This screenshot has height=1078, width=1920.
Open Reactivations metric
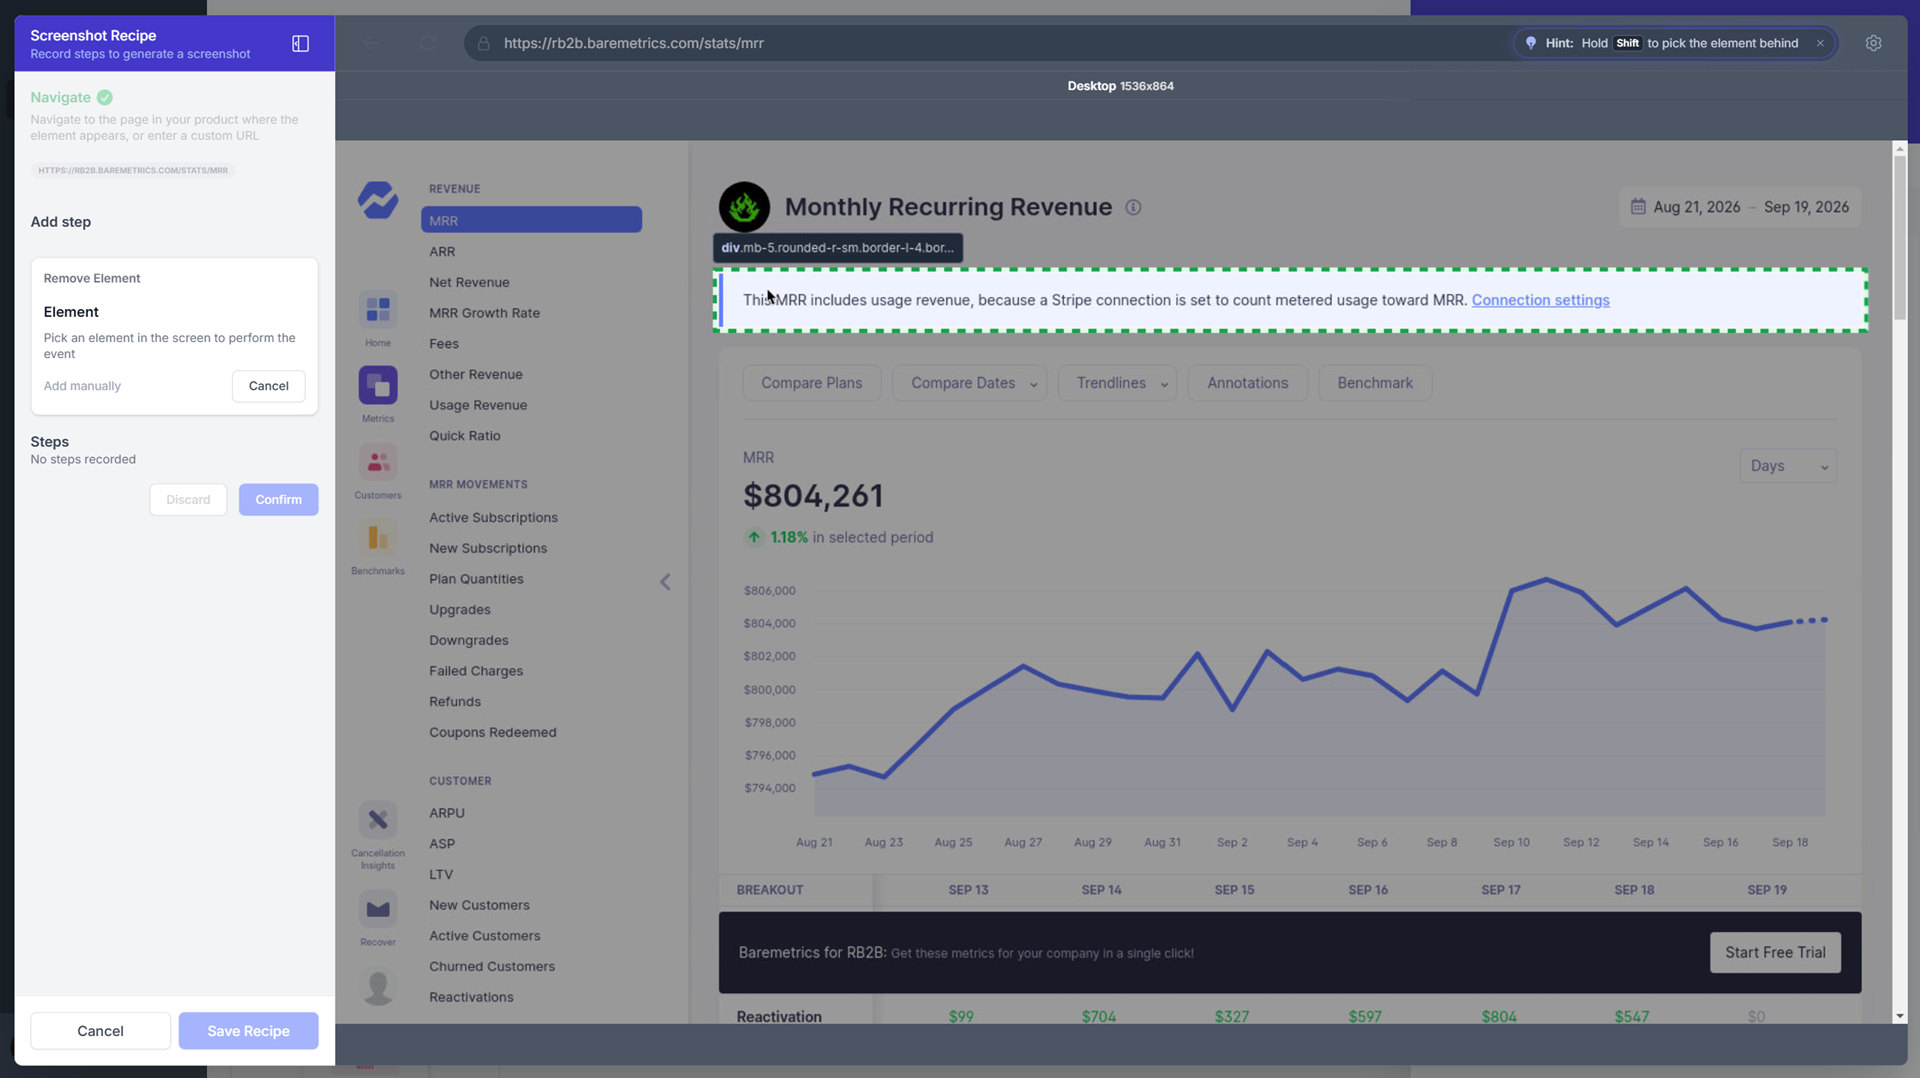[x=471, y=997]
